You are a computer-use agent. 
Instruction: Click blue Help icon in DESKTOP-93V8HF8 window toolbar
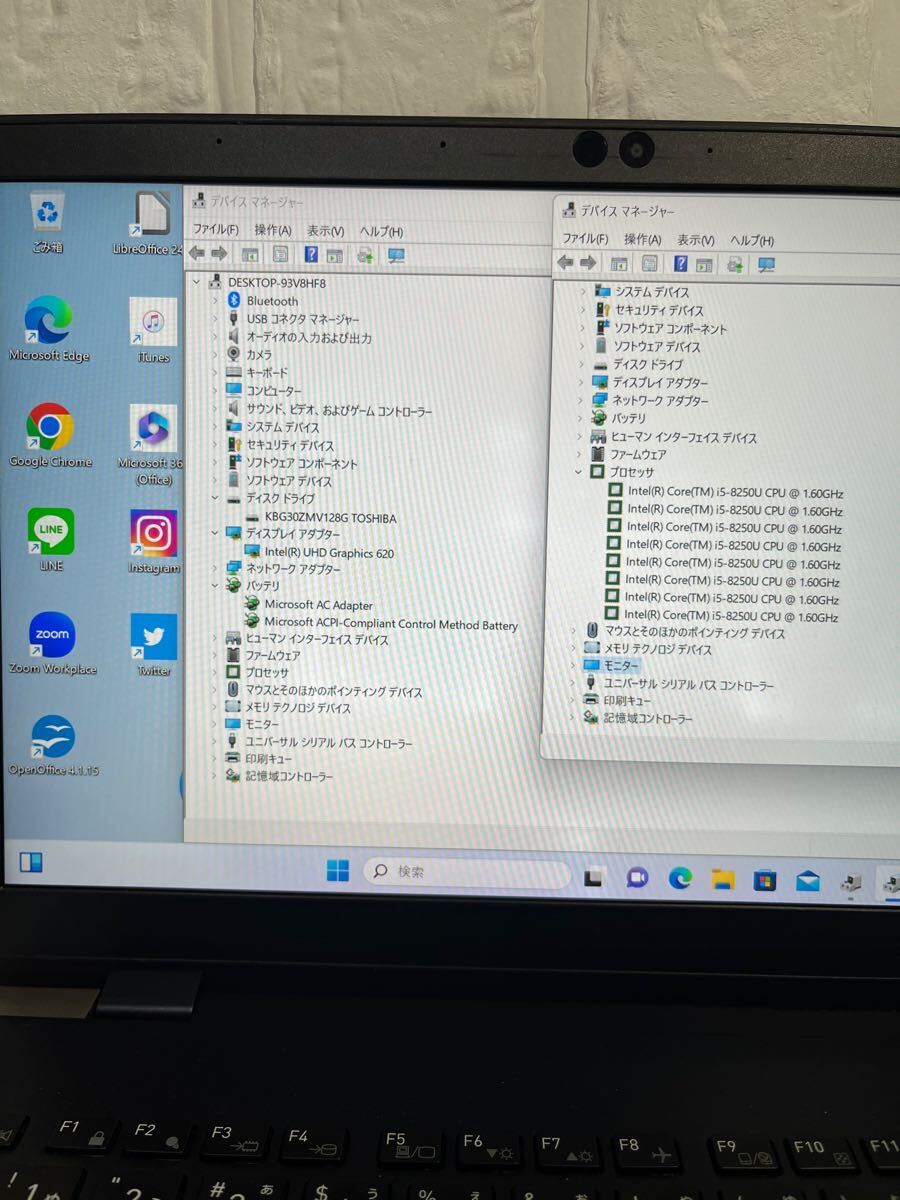tap(311, 254)
